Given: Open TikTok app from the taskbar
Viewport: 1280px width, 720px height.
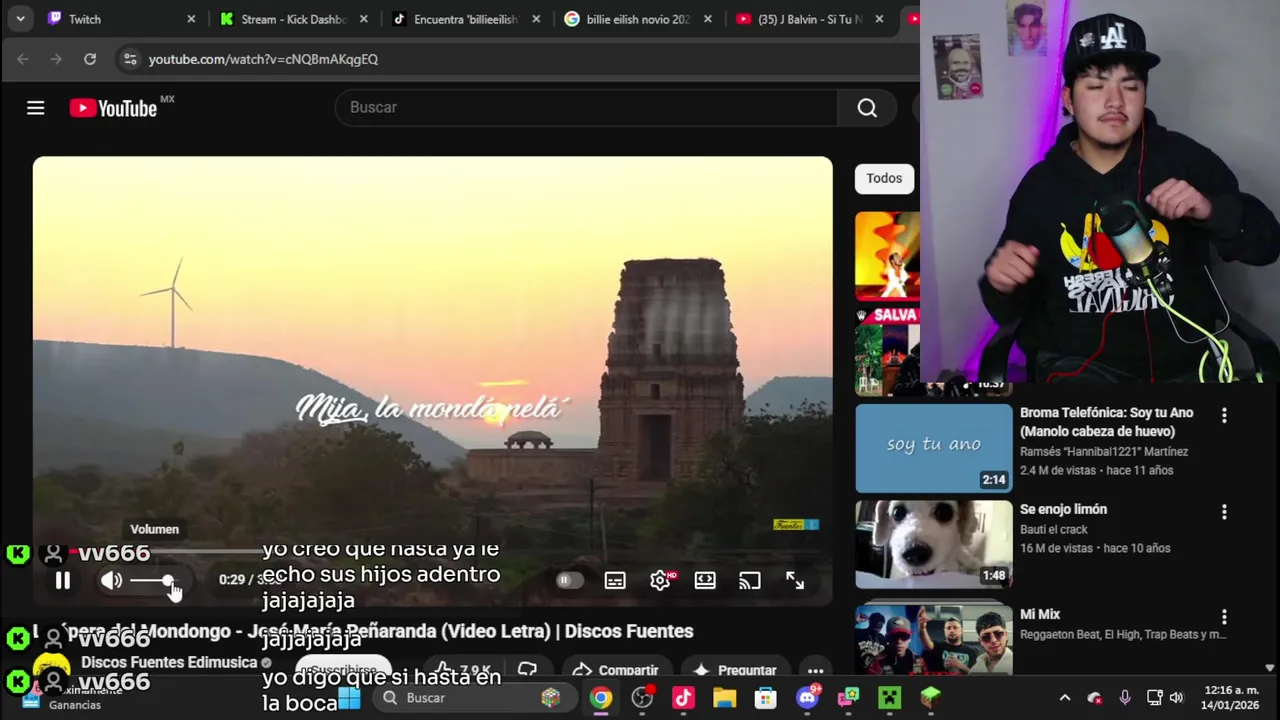Looking at the screenshot, I should 683,698.
